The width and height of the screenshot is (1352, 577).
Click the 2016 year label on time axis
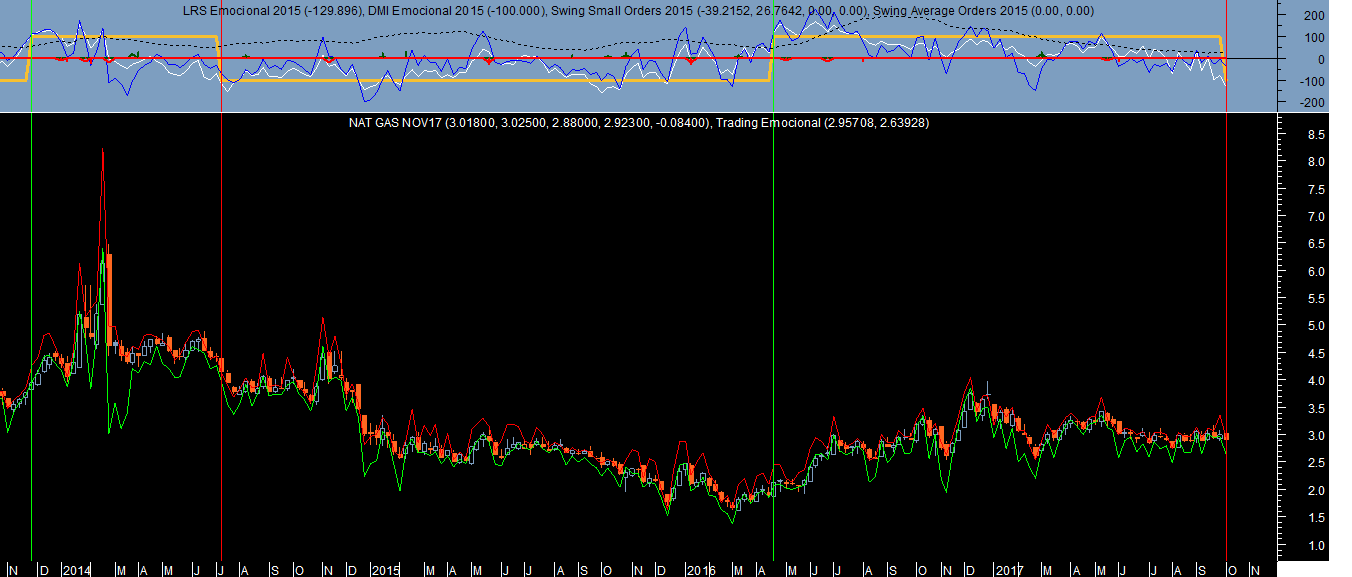pyautogui.click(x=700, y=570)
